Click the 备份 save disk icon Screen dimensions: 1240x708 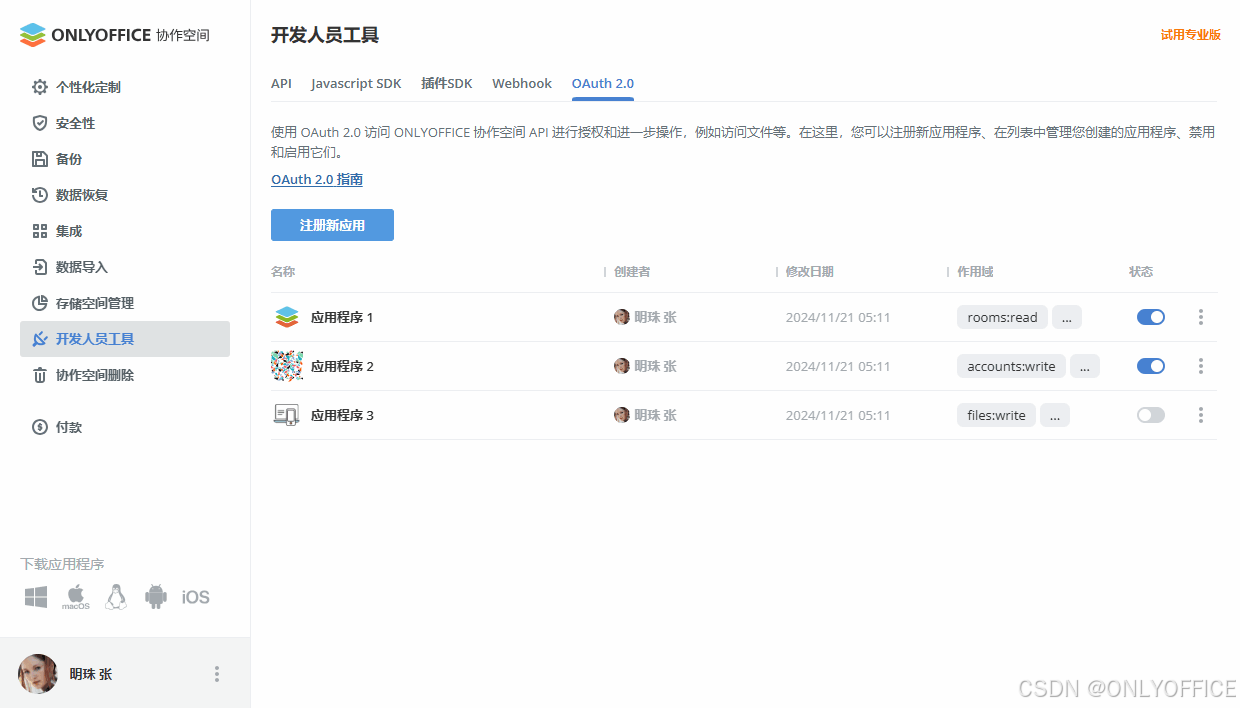click(x=40, y=159)
